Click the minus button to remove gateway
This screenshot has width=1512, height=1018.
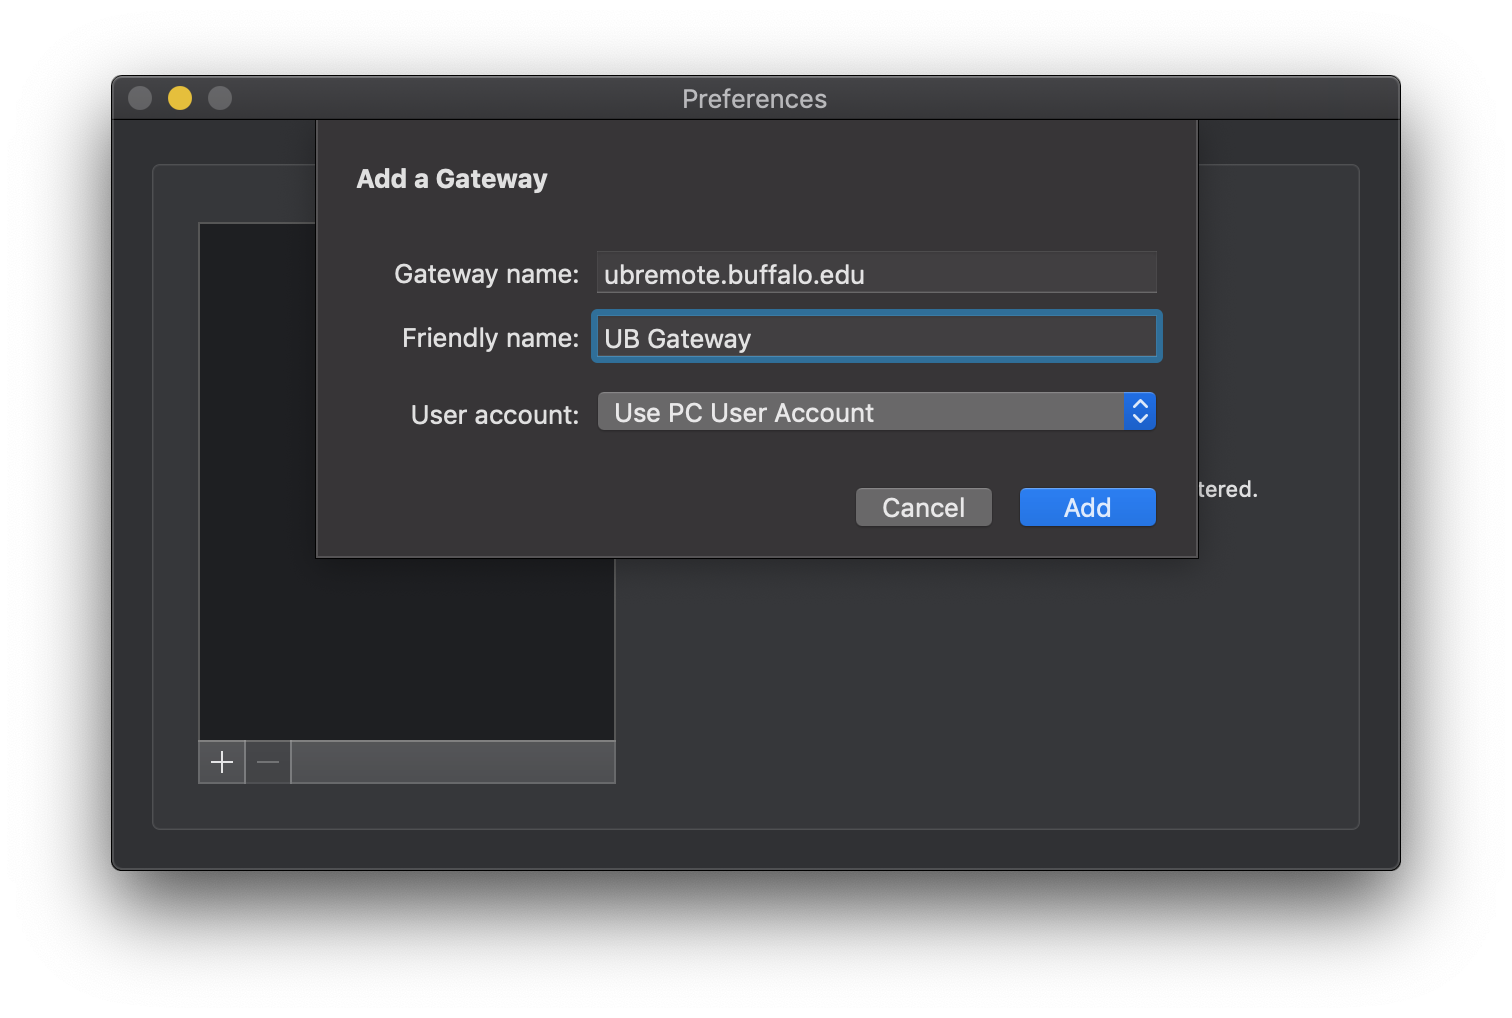(x=268, y=763)
